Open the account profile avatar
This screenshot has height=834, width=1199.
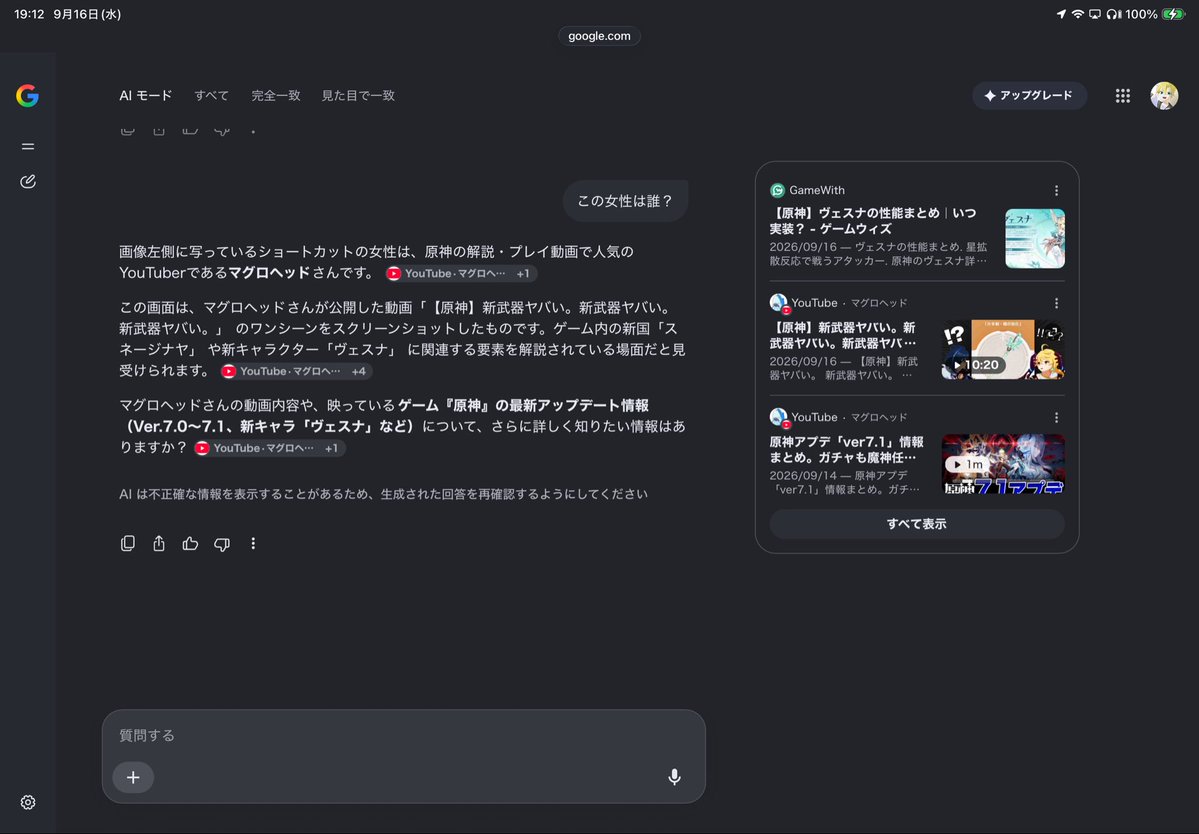(1164, 96)
